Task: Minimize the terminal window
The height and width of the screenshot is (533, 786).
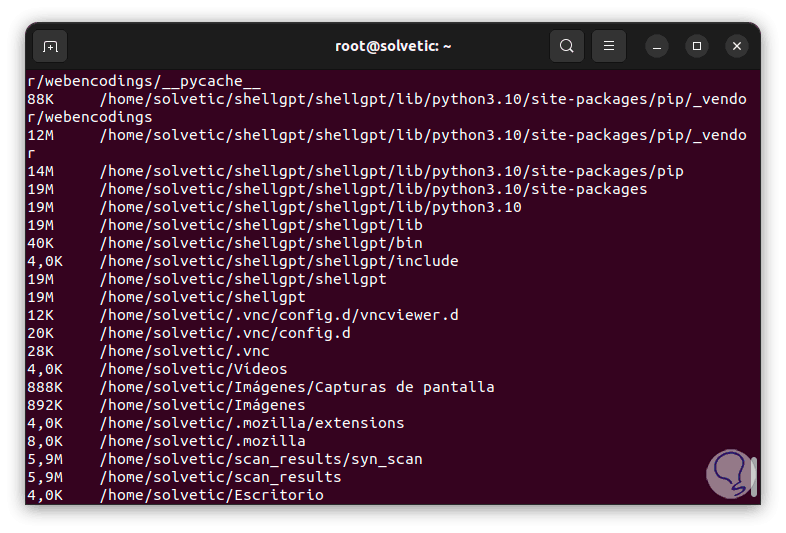Action: click(657, 46)
